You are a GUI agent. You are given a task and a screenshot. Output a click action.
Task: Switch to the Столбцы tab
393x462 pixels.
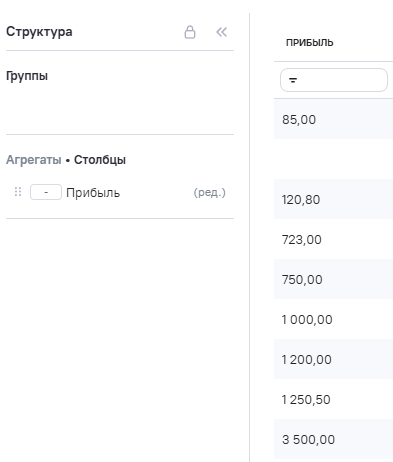click(x=100, y=160)
